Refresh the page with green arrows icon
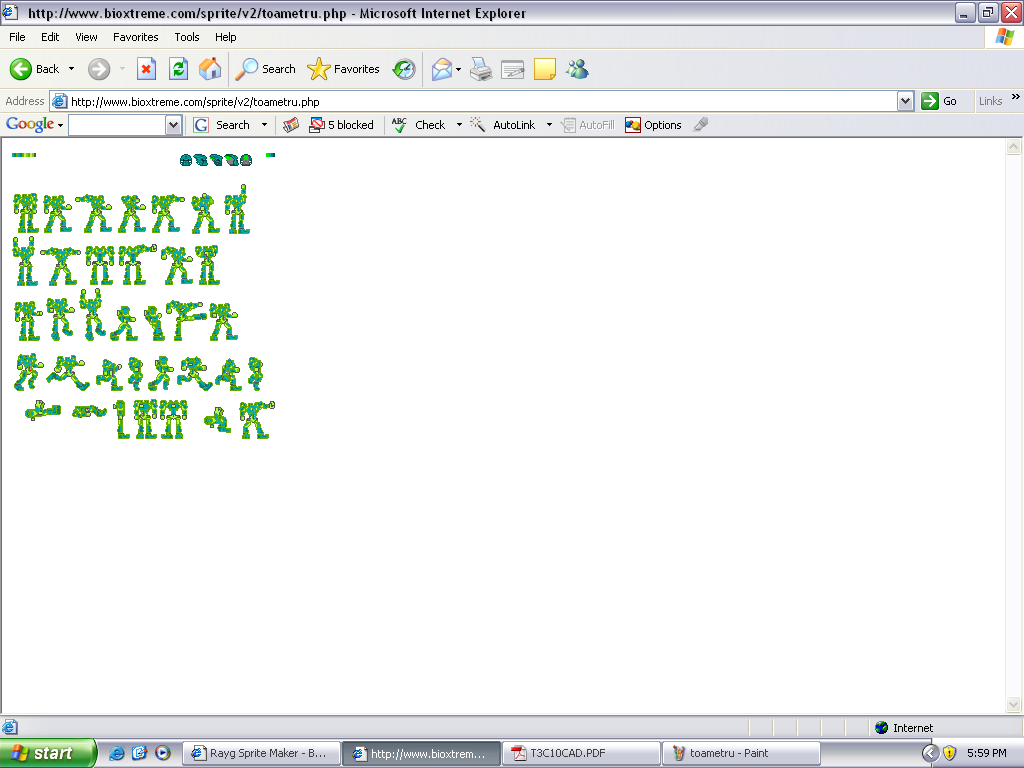1024x768 pixels. click(178, 69)
